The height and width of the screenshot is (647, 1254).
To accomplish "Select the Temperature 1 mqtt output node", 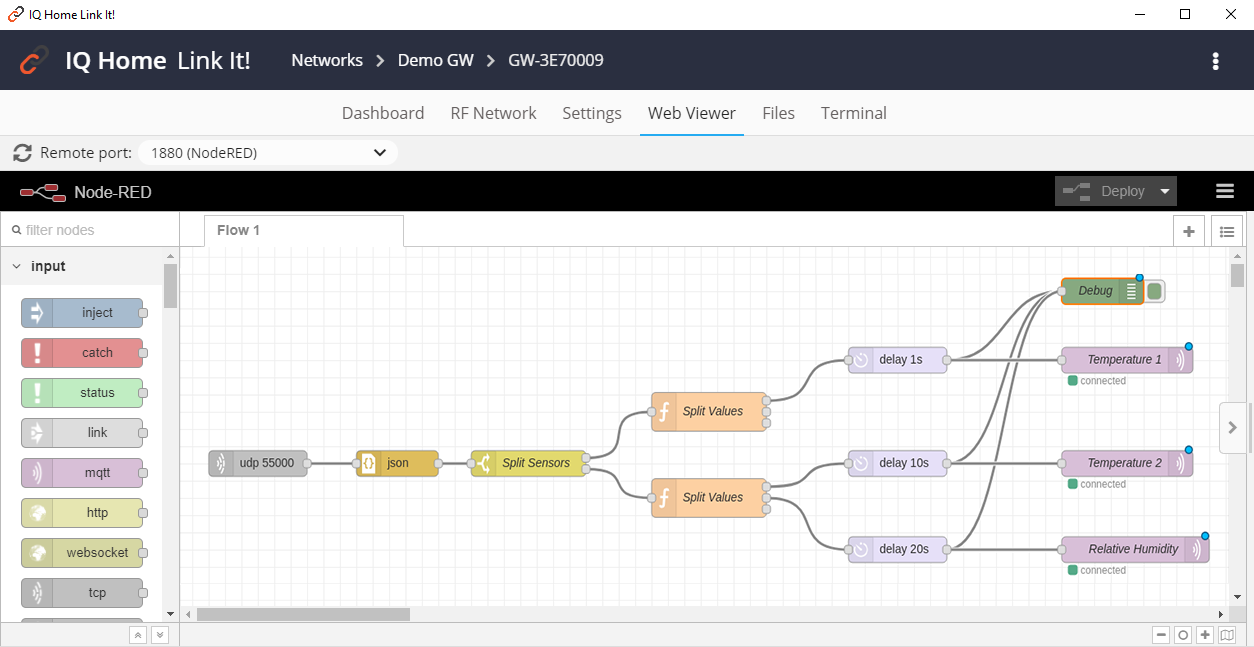I will [1127, 359].
